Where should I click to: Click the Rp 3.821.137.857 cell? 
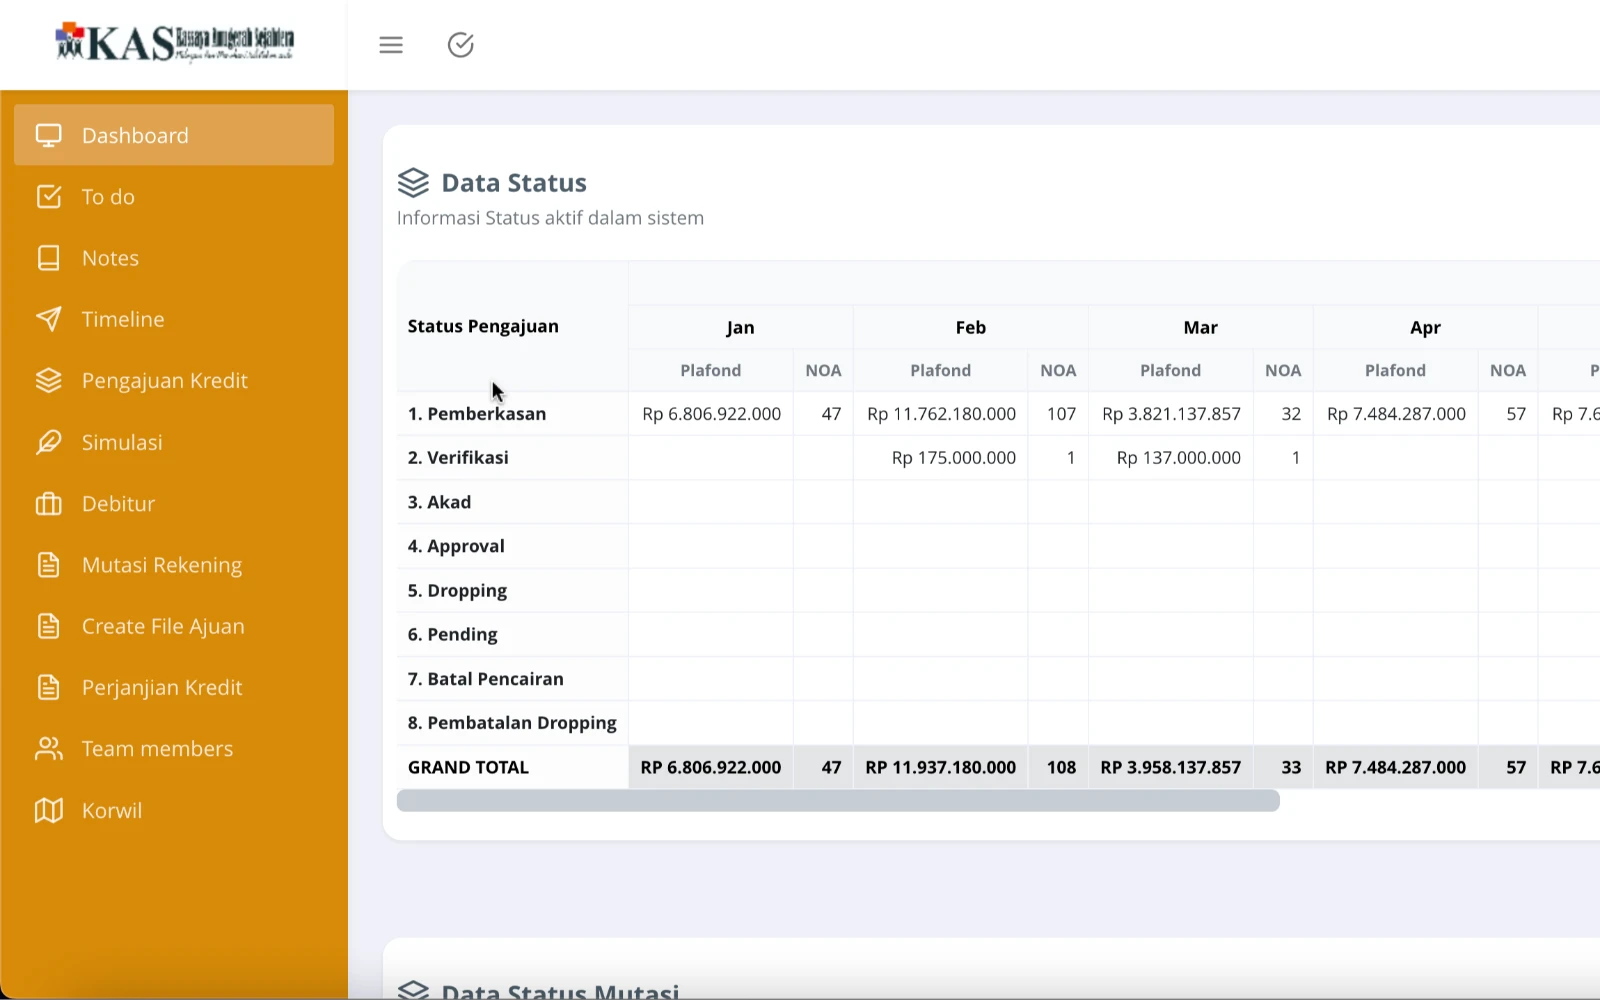pyautogui.click(x=1171, y=414)
